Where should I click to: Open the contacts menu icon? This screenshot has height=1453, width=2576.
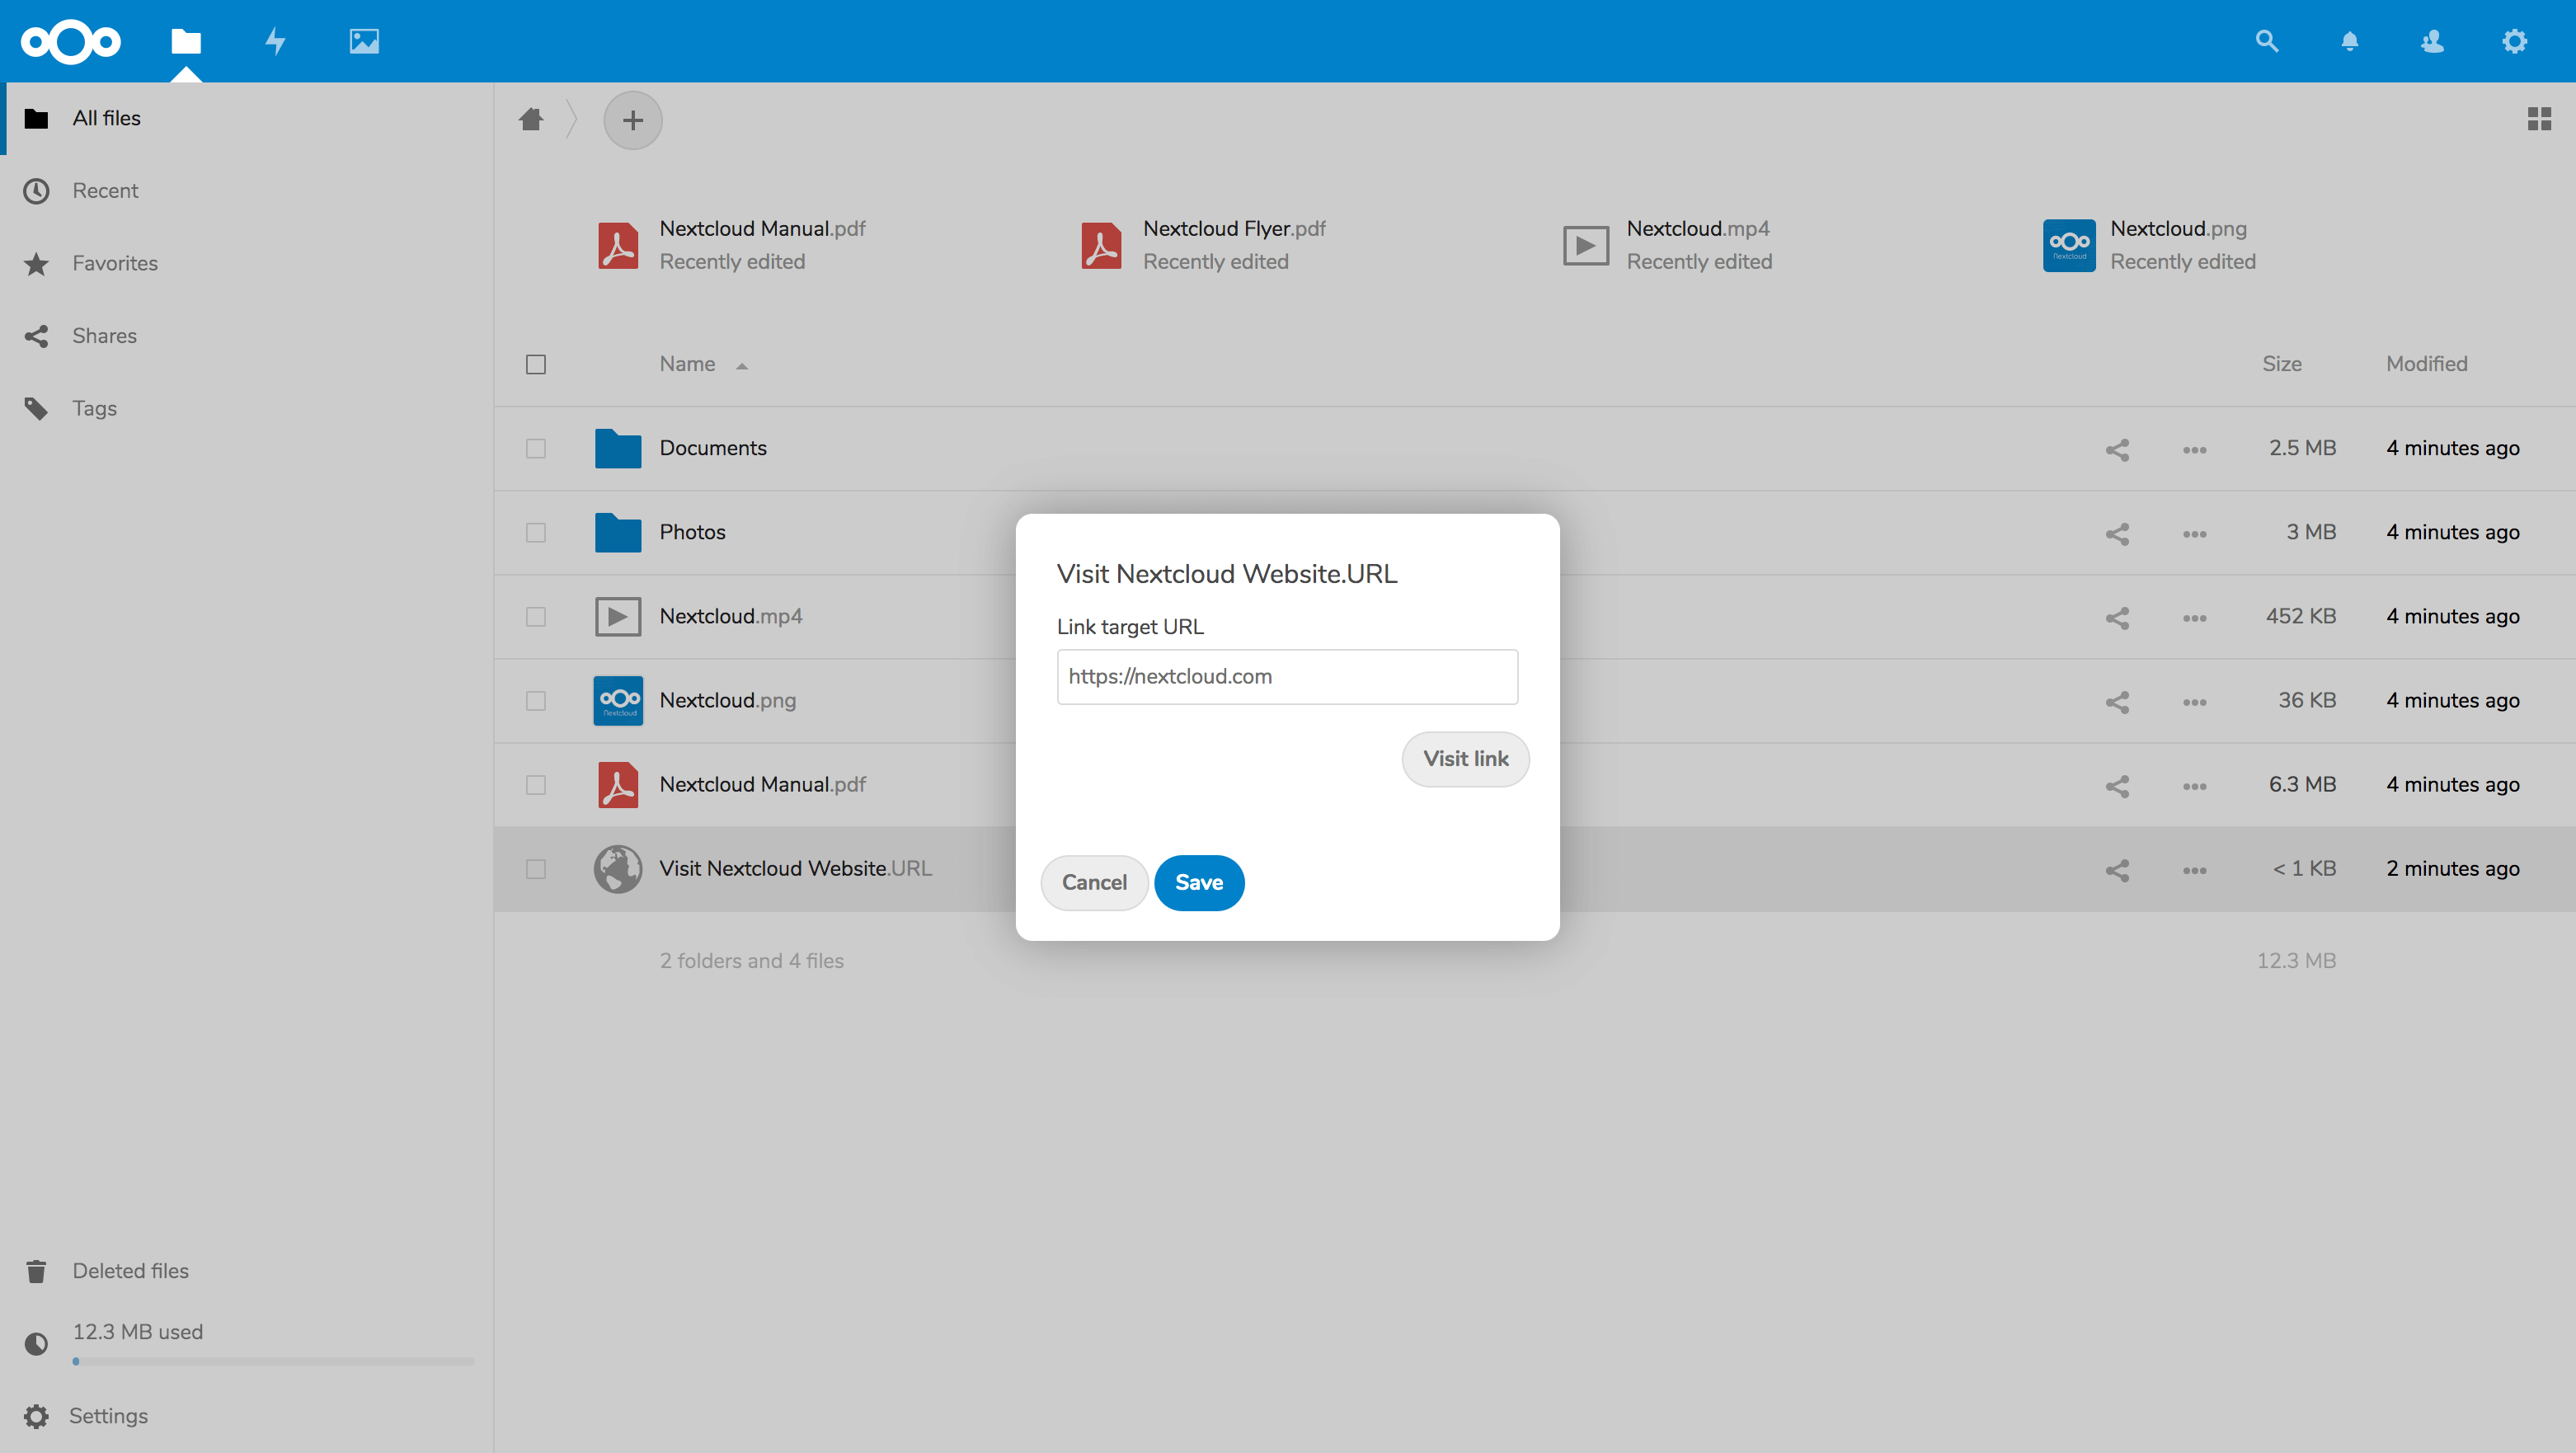click(x=2432, y=41)
